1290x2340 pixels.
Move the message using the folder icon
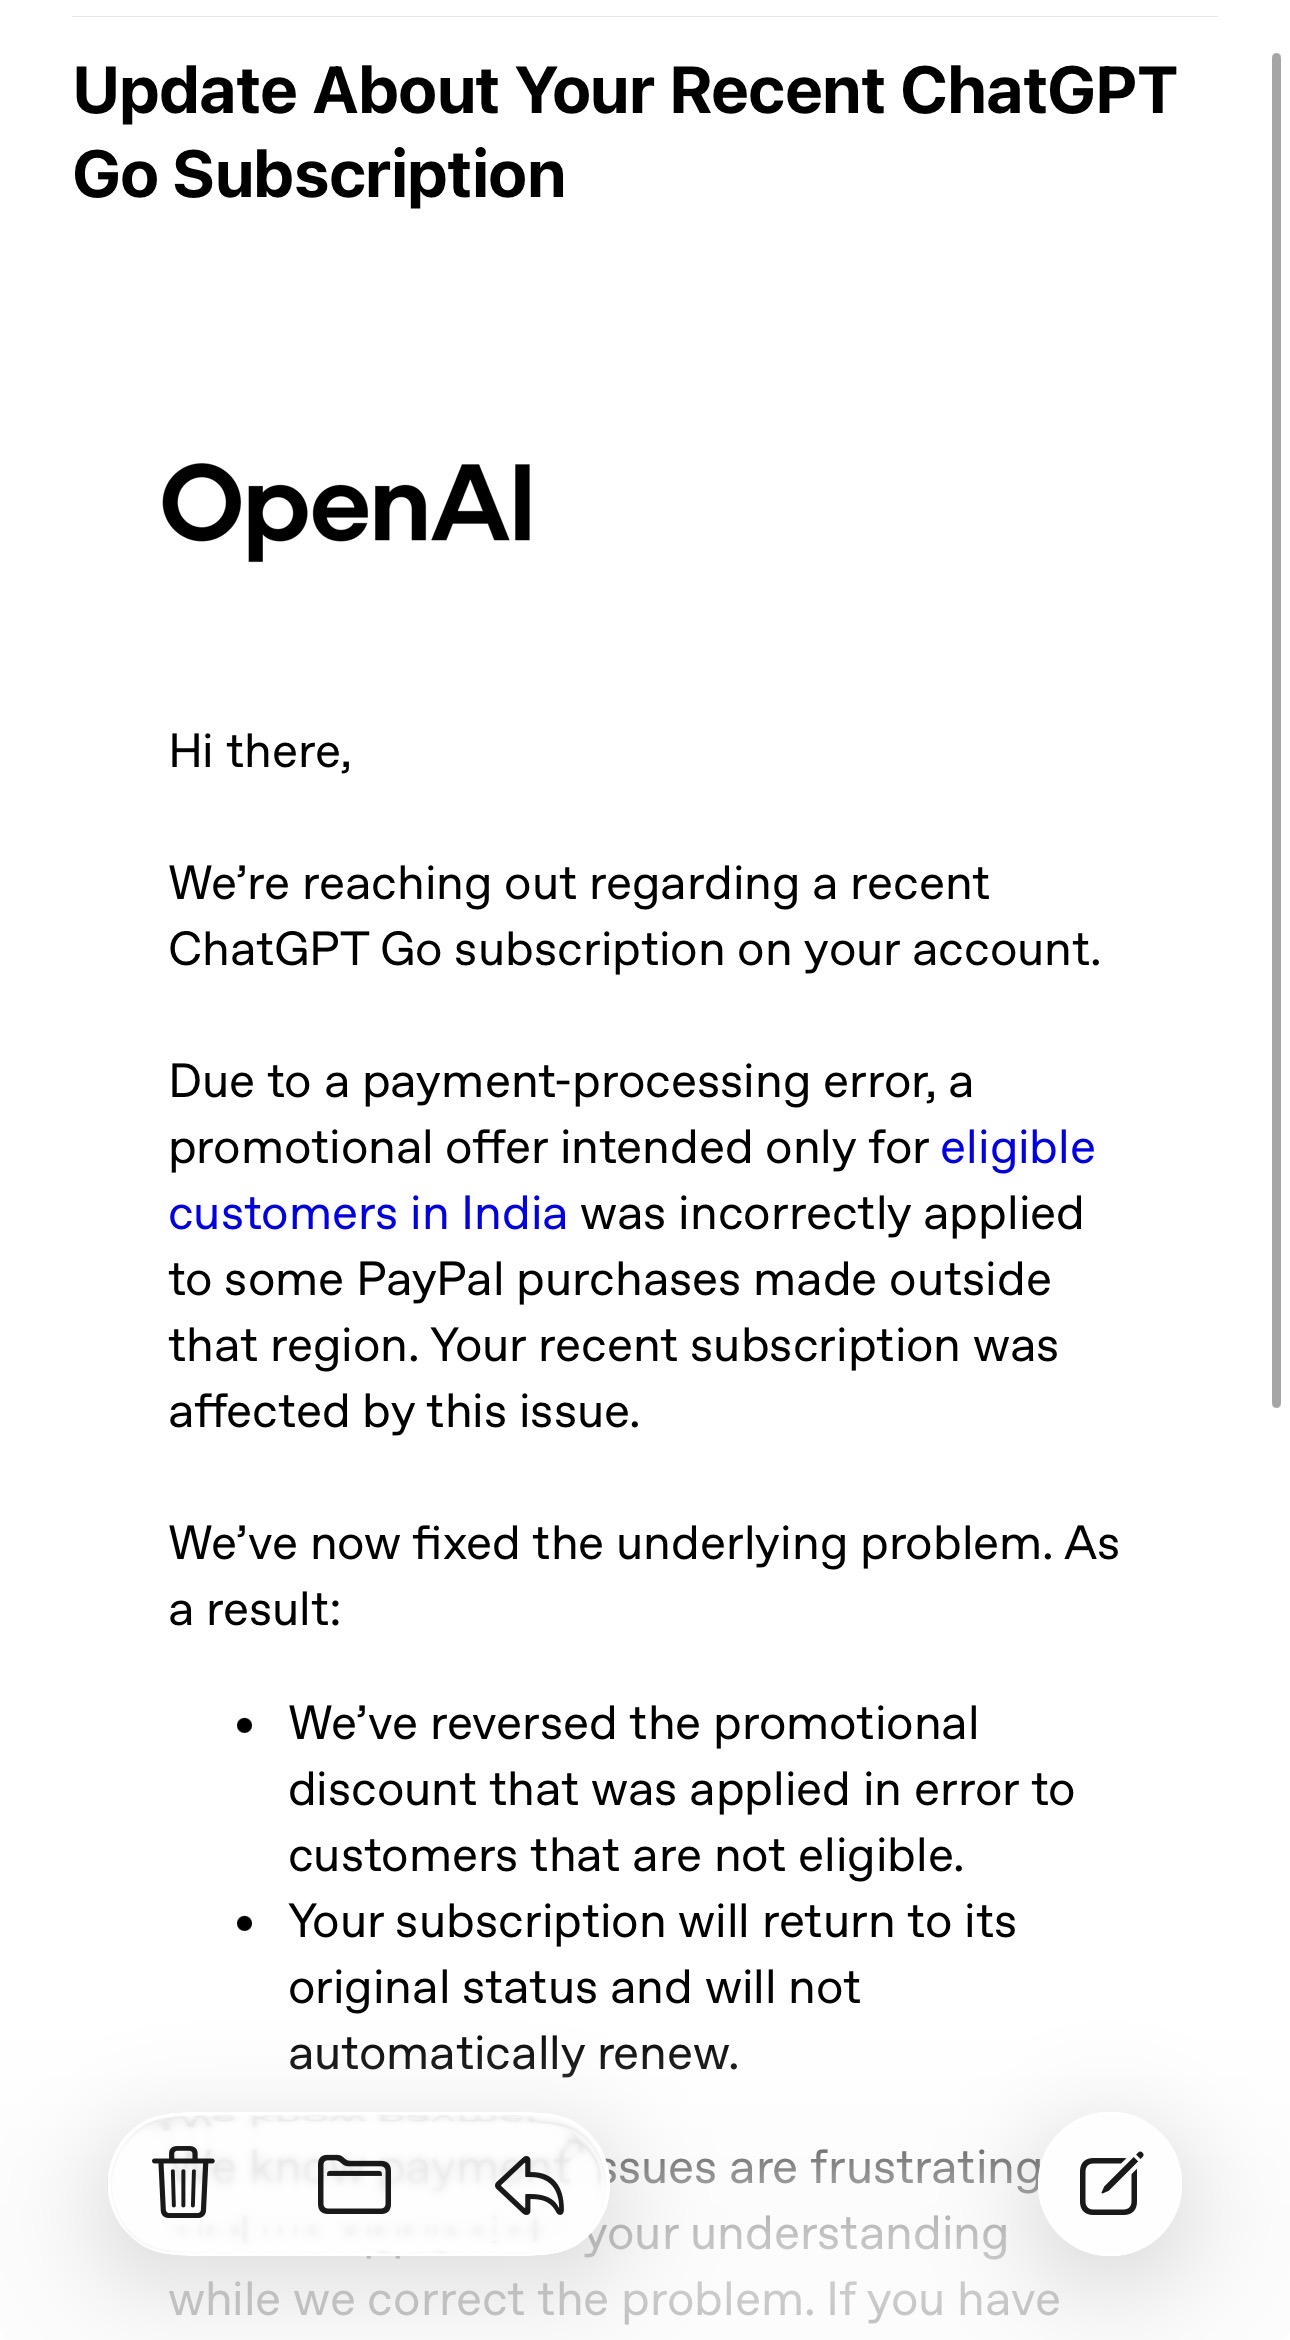(x=354, y=2184)
